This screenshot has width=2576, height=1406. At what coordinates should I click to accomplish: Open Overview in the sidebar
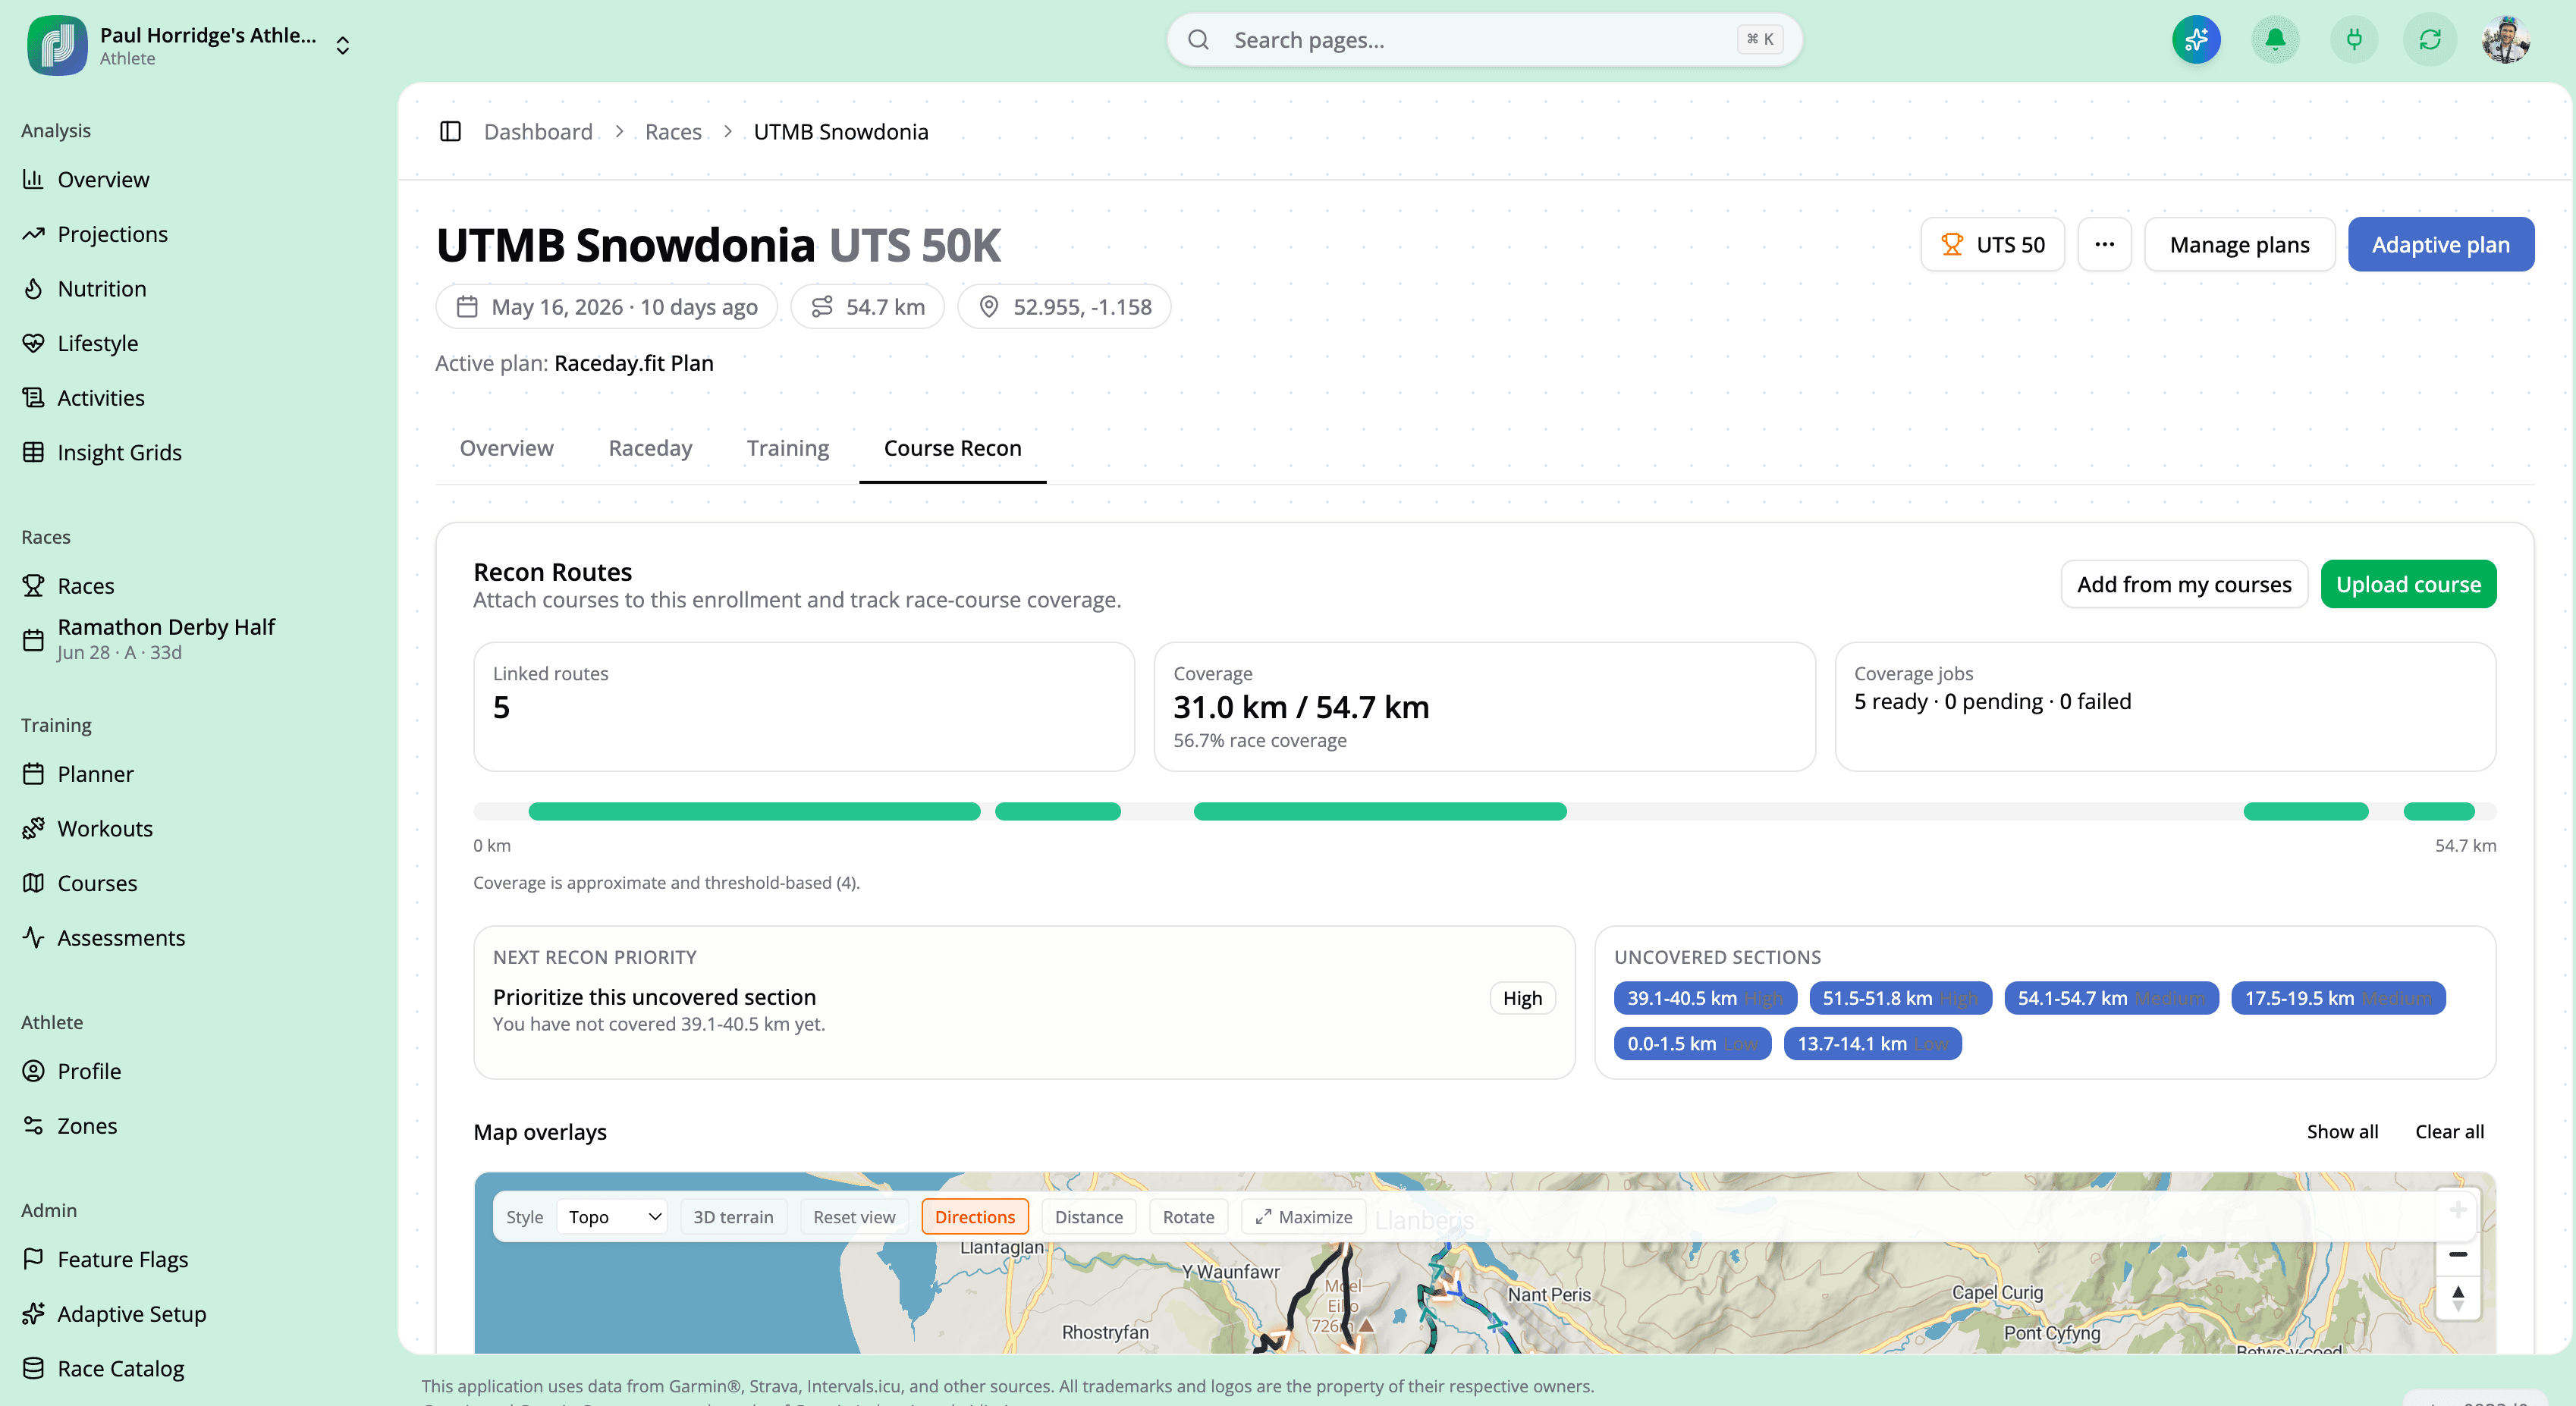[103, 179]
